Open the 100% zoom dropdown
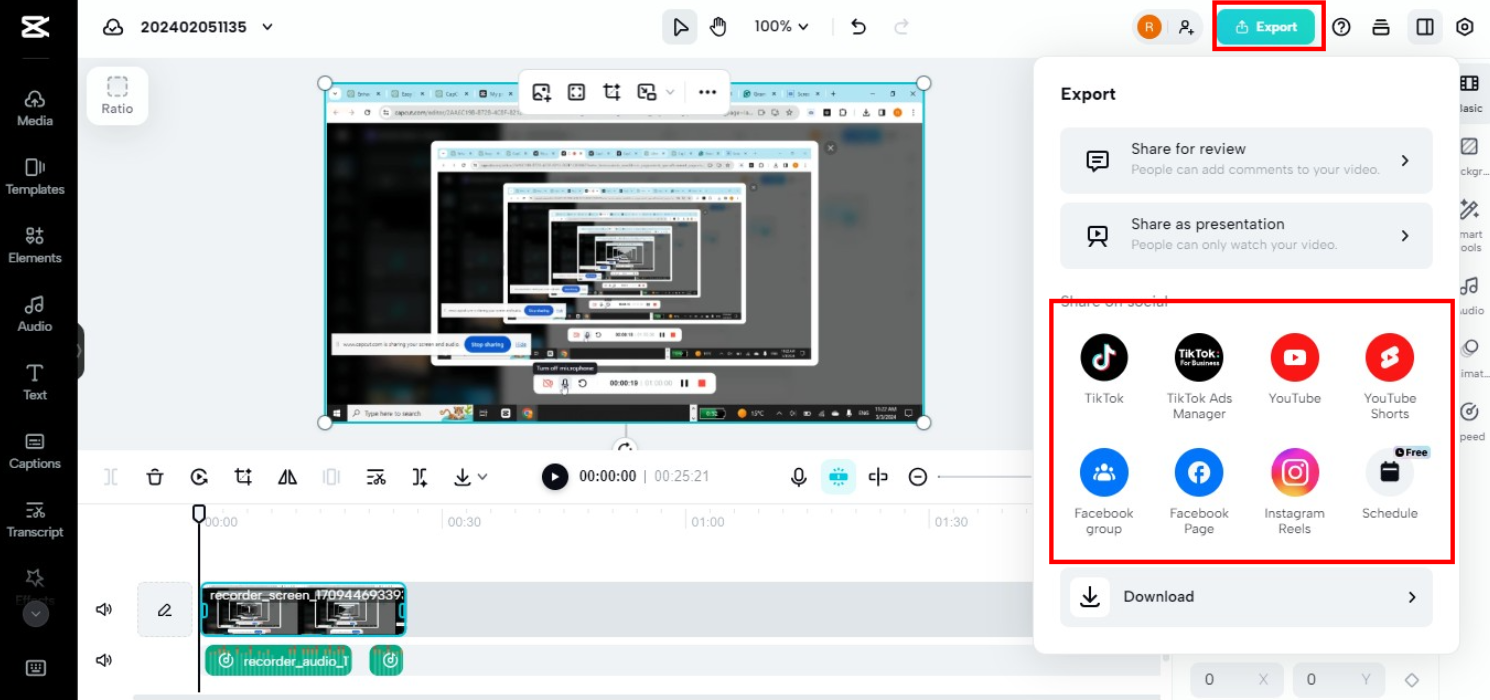The image size is (1490, 700). [782, 27]
